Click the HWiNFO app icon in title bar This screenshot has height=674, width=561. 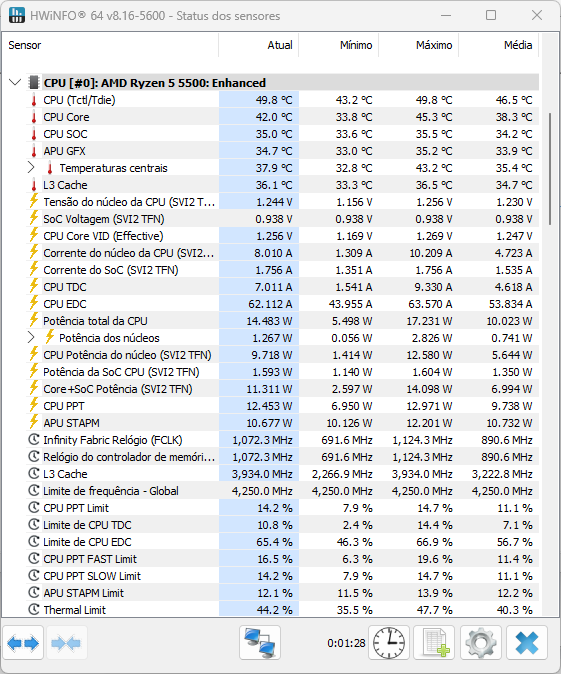coord(17,15)
